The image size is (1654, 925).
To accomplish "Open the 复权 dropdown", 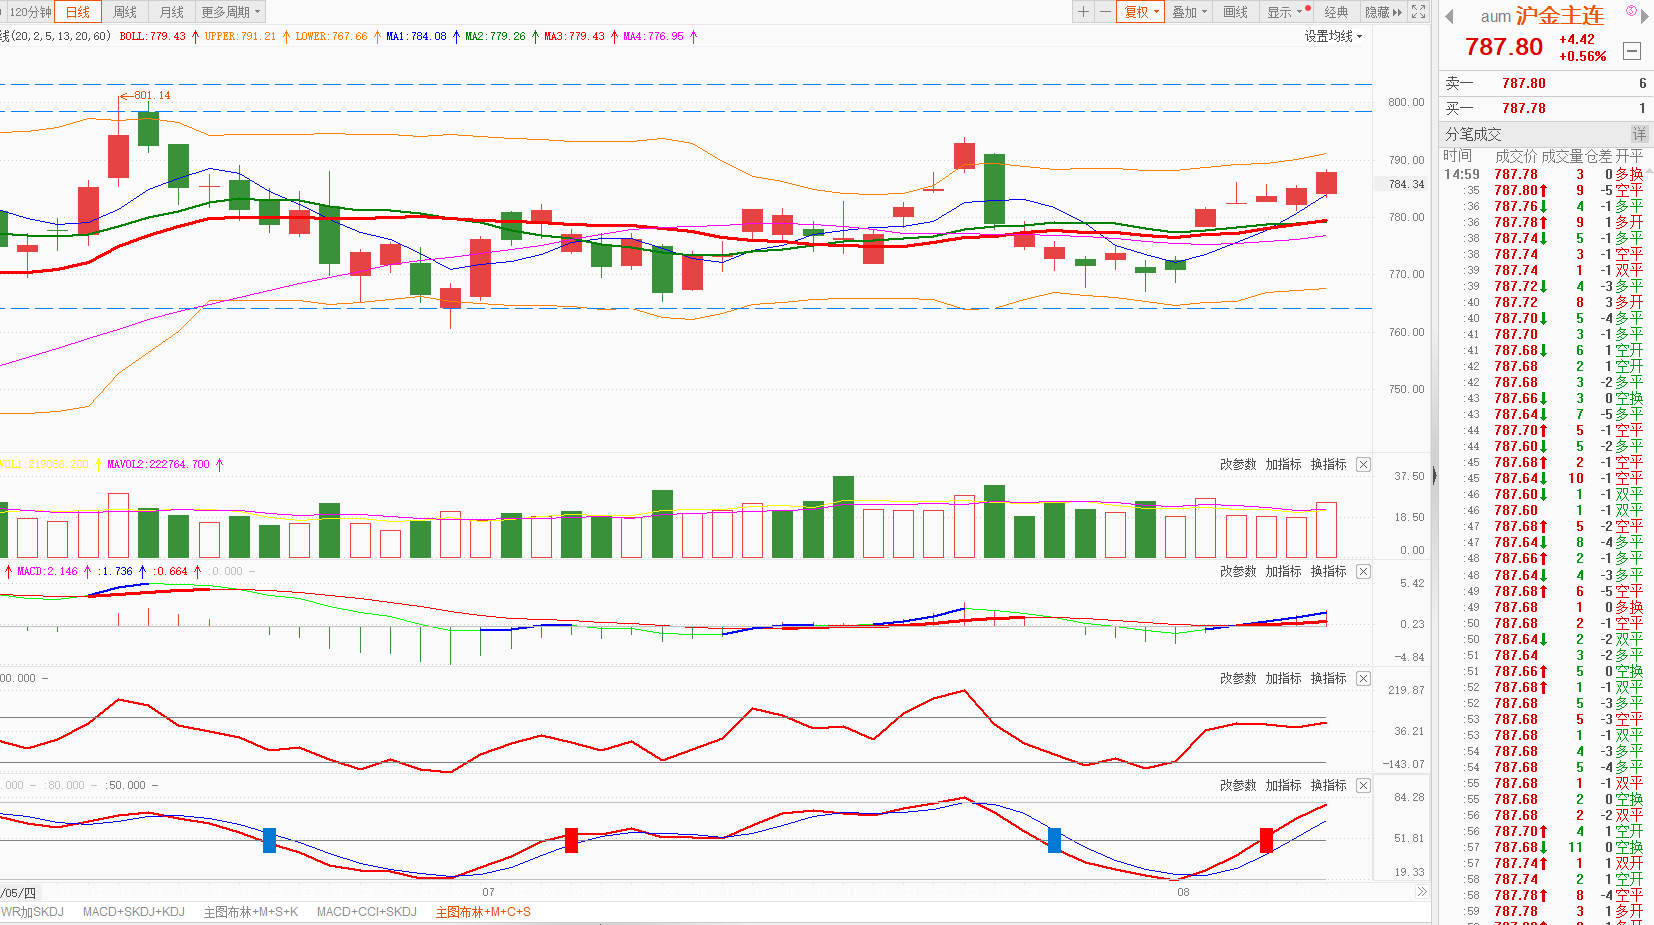I will click(x=1141, y=12).
